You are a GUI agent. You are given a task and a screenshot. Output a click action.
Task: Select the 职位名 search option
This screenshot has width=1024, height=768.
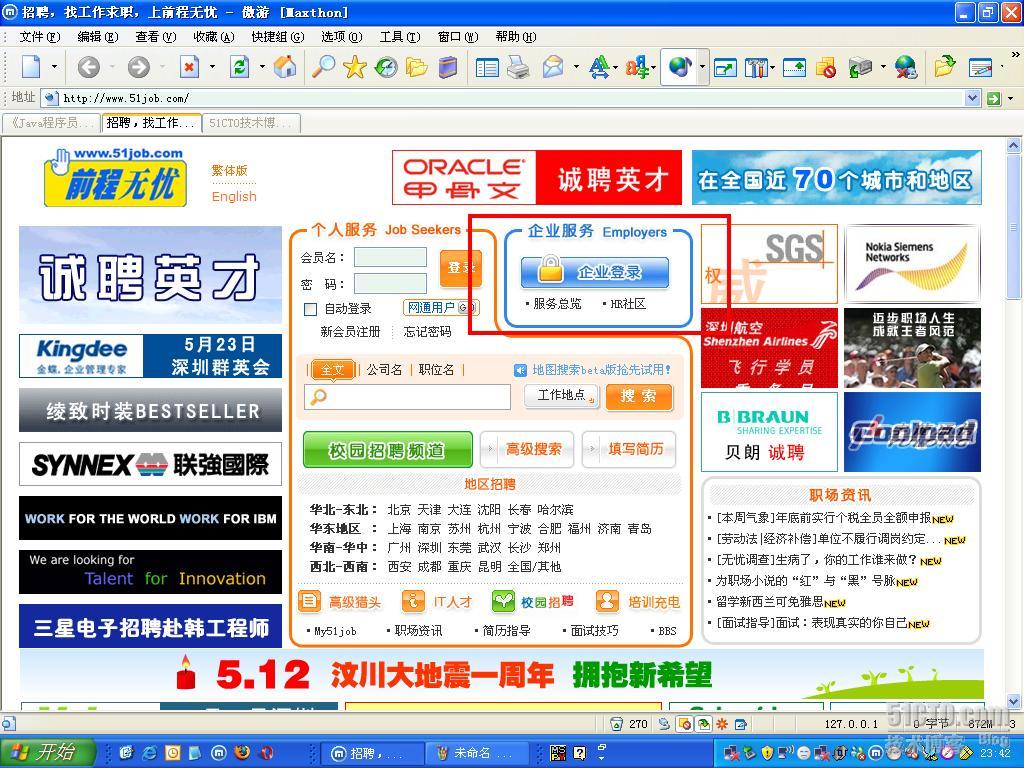(436, 370)
